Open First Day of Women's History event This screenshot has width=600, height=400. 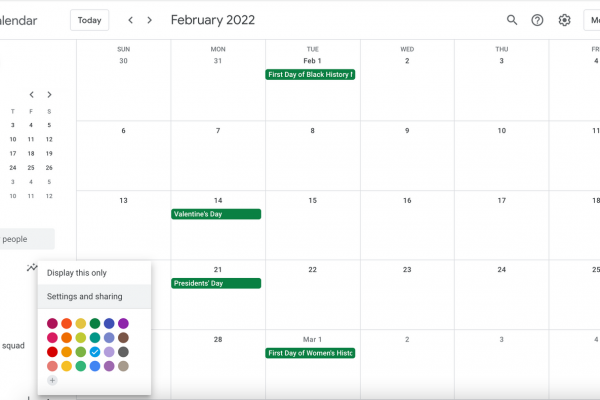tap(310, 353)
